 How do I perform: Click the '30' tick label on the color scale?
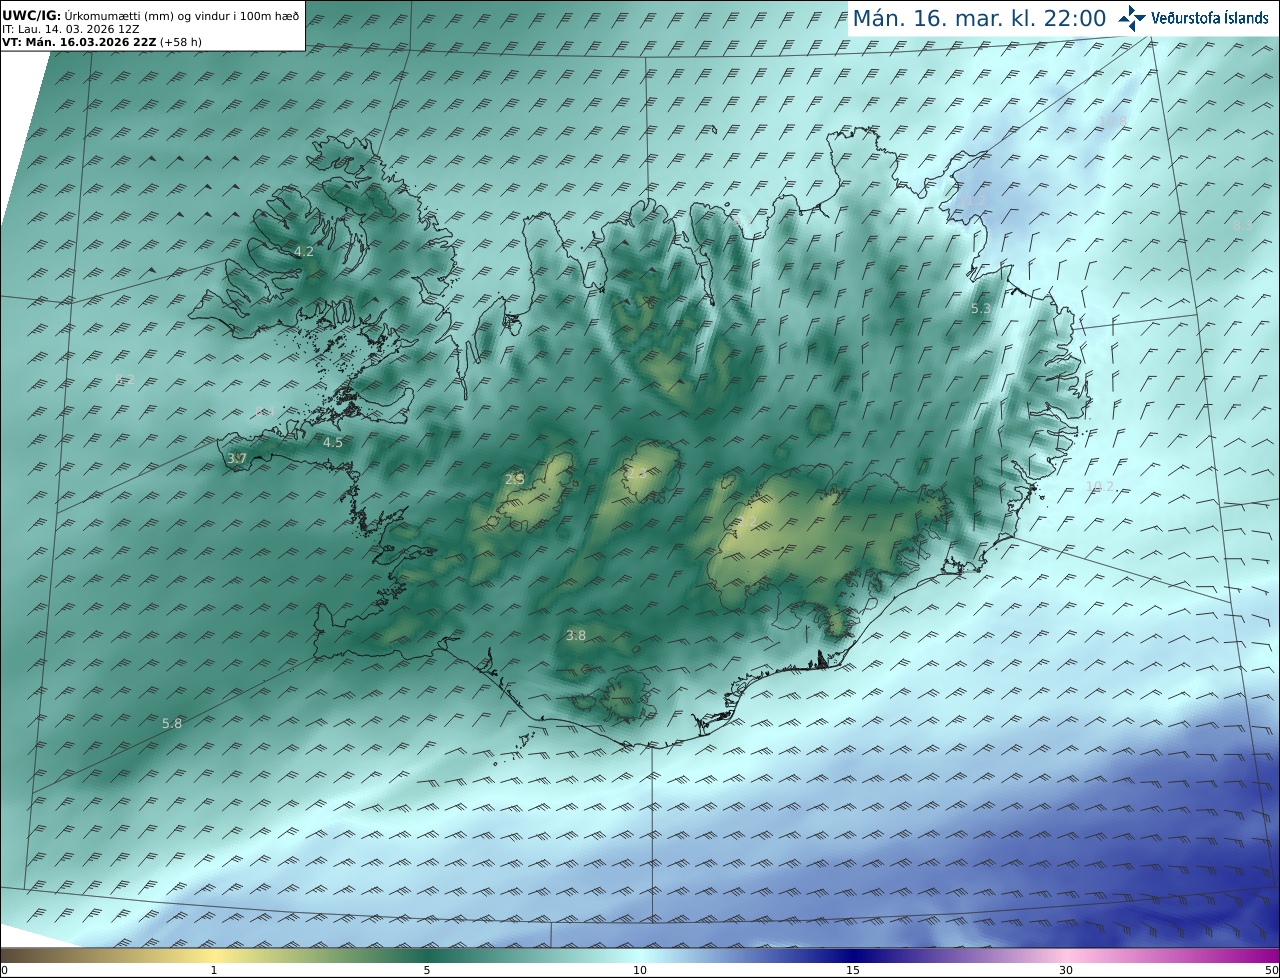click(1066, 970)
